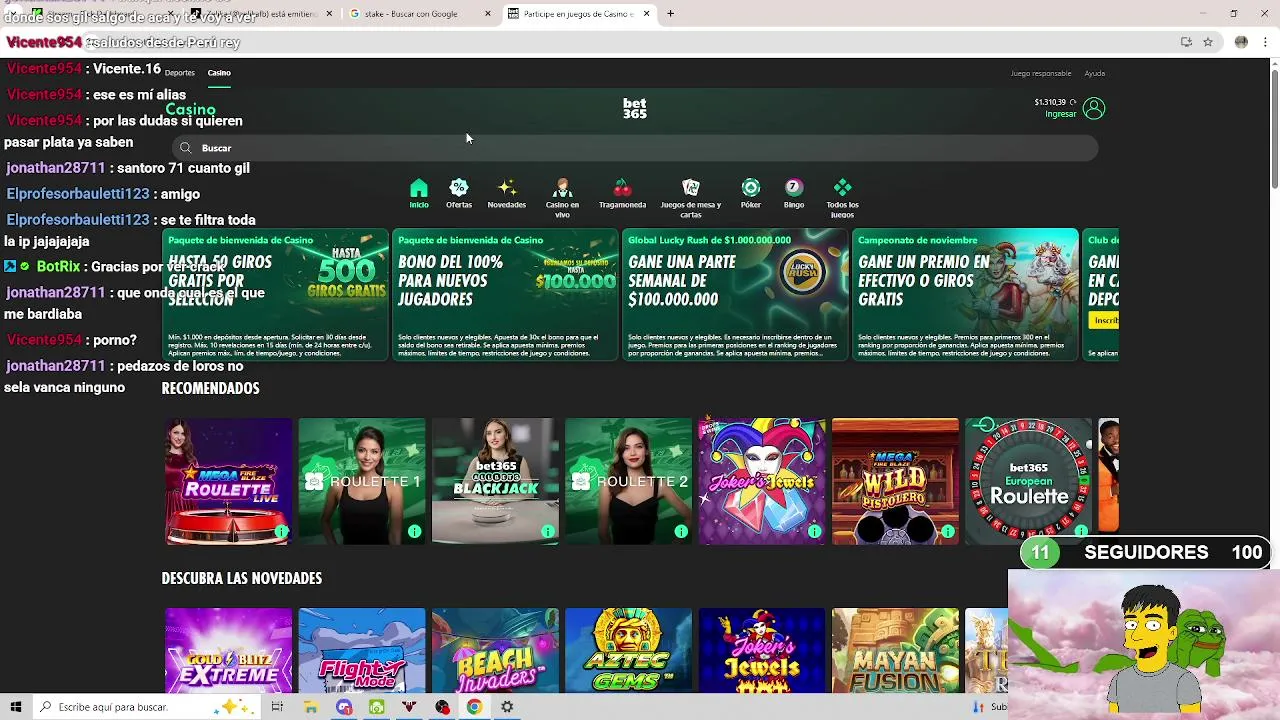The width and height of the screenshot is (1280, 720).
Task: Click the install app icon in address bar
Action: [1186, 42]
